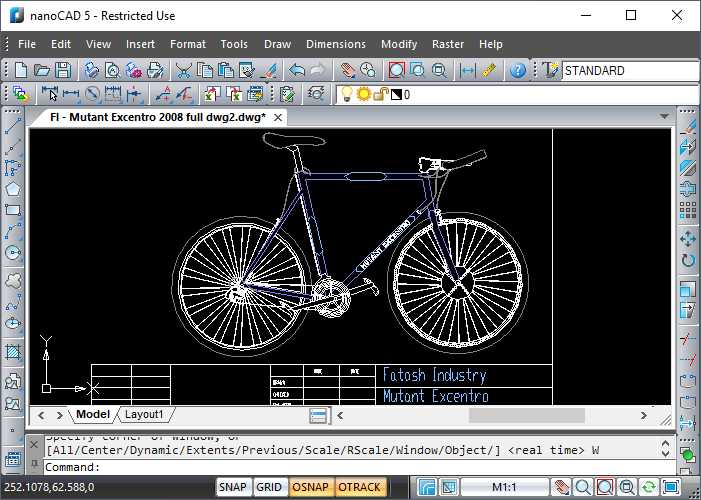Click the Match Properties brush icon
The width and height of the screenshot is (701, 500).
pos(267,70)
